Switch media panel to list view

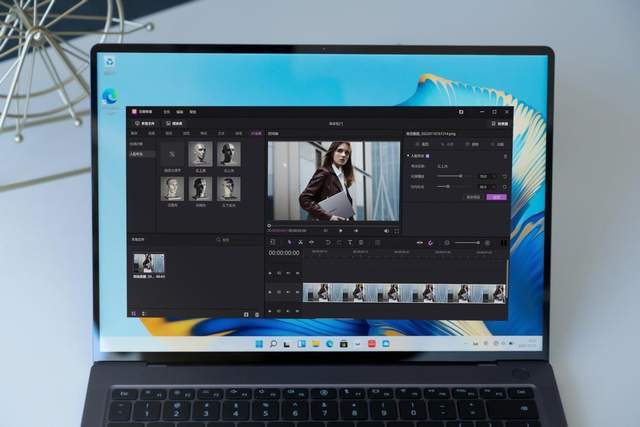[x=143, y=314]
